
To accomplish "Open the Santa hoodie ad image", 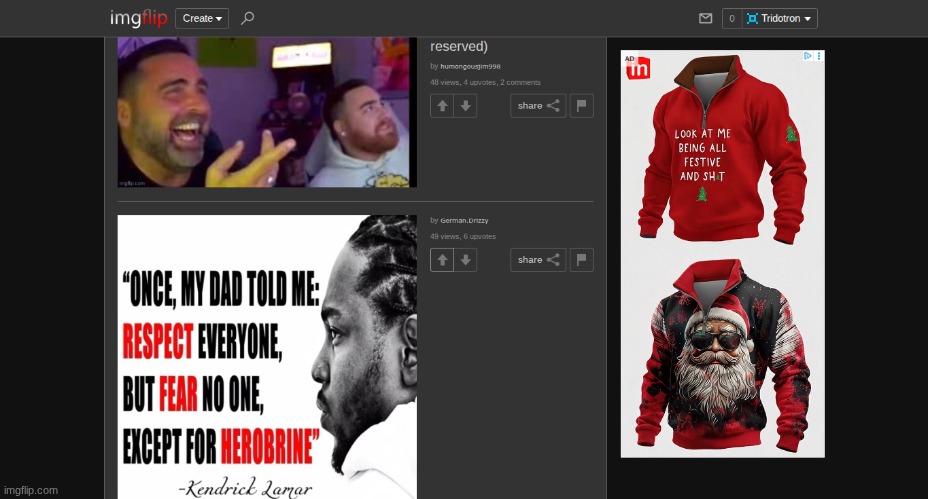I will tap(722, 354).
